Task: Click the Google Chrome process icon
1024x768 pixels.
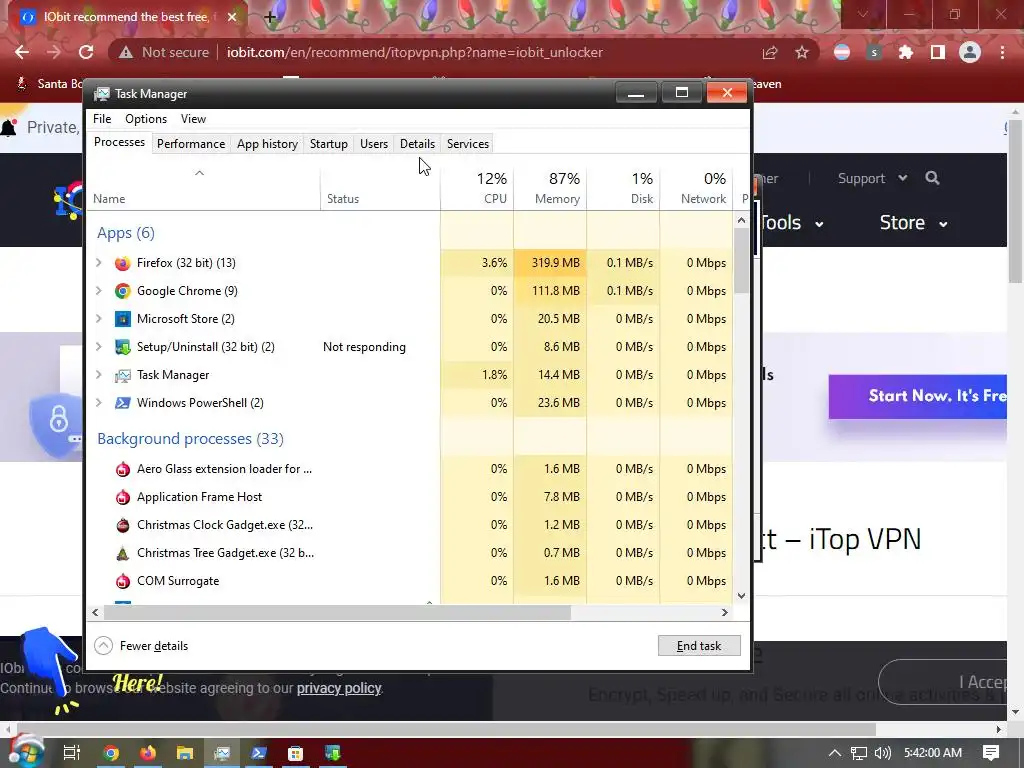Action: pos(122,291)
